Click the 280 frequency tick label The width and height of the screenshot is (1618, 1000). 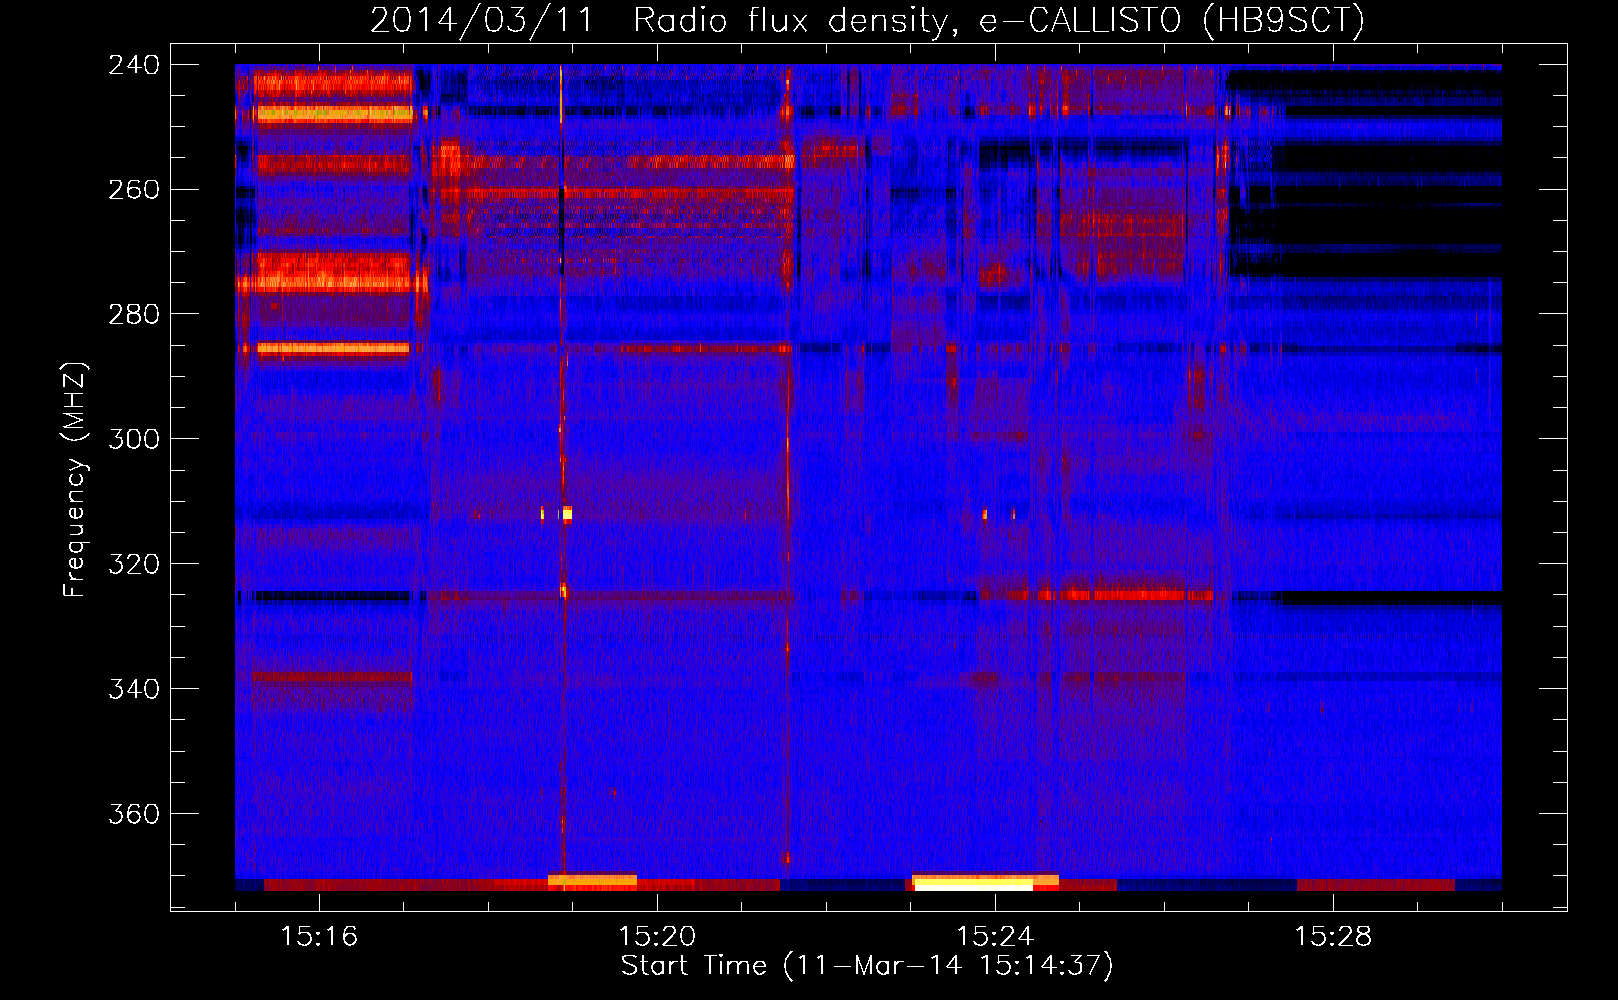coord(133,315)
